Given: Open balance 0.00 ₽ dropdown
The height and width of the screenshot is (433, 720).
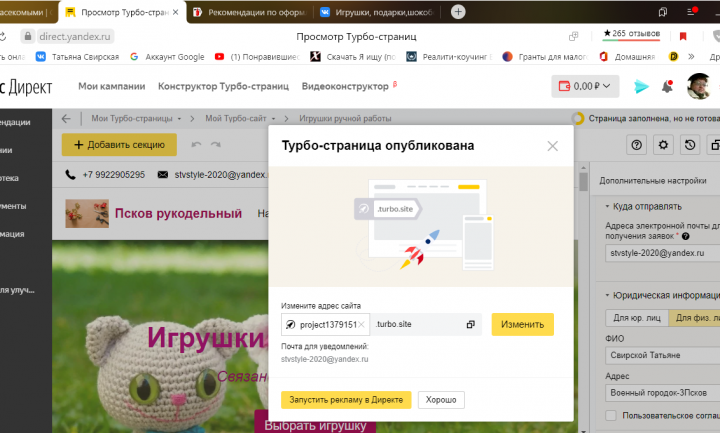Looking at the screenshot, I should 585,86.
